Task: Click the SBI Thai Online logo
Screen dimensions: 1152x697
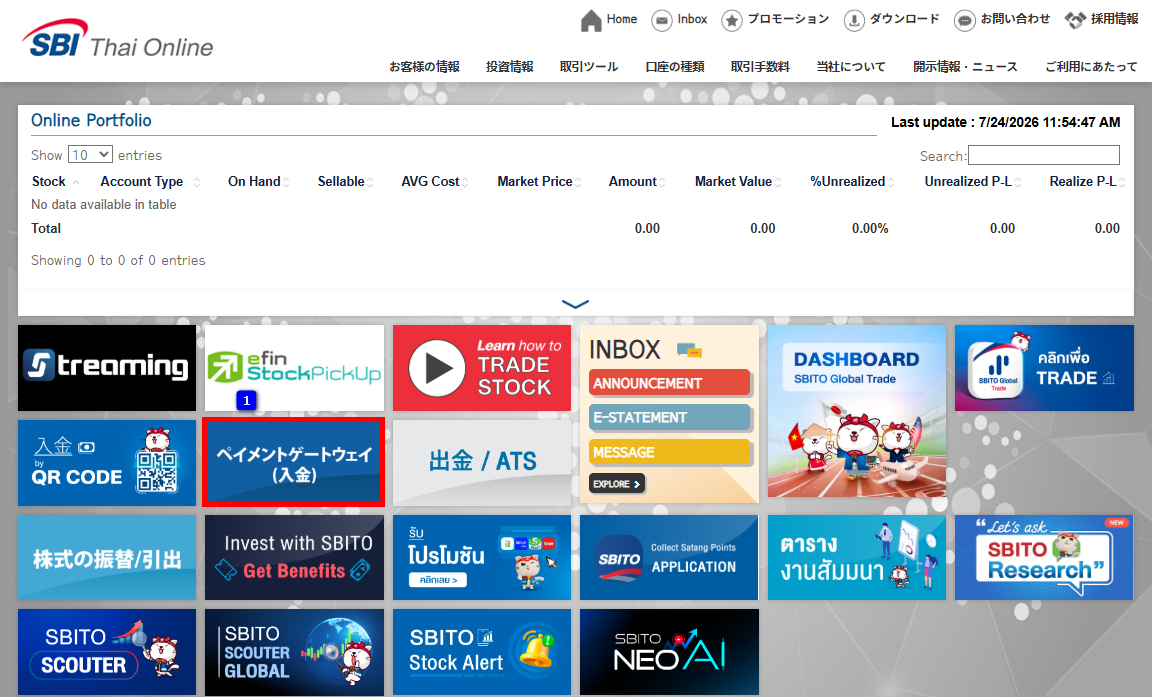Action: [118, 39]
